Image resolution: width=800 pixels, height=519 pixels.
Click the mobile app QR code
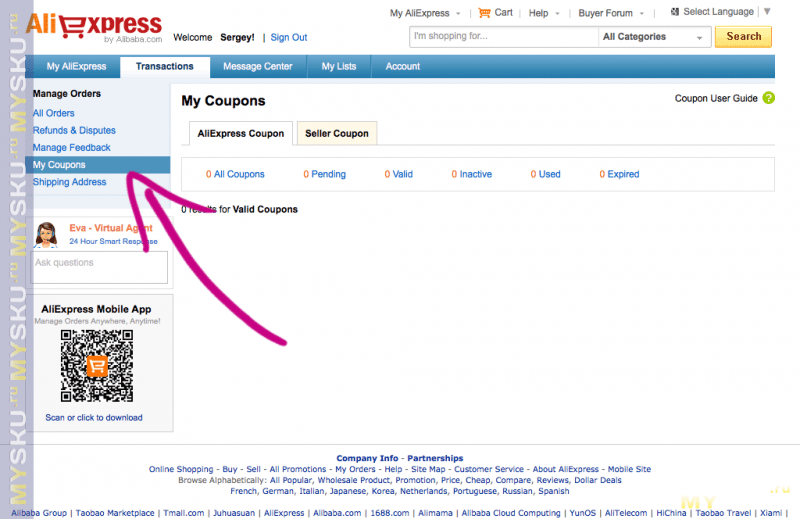pyautogui.click(x=96, y=365)
